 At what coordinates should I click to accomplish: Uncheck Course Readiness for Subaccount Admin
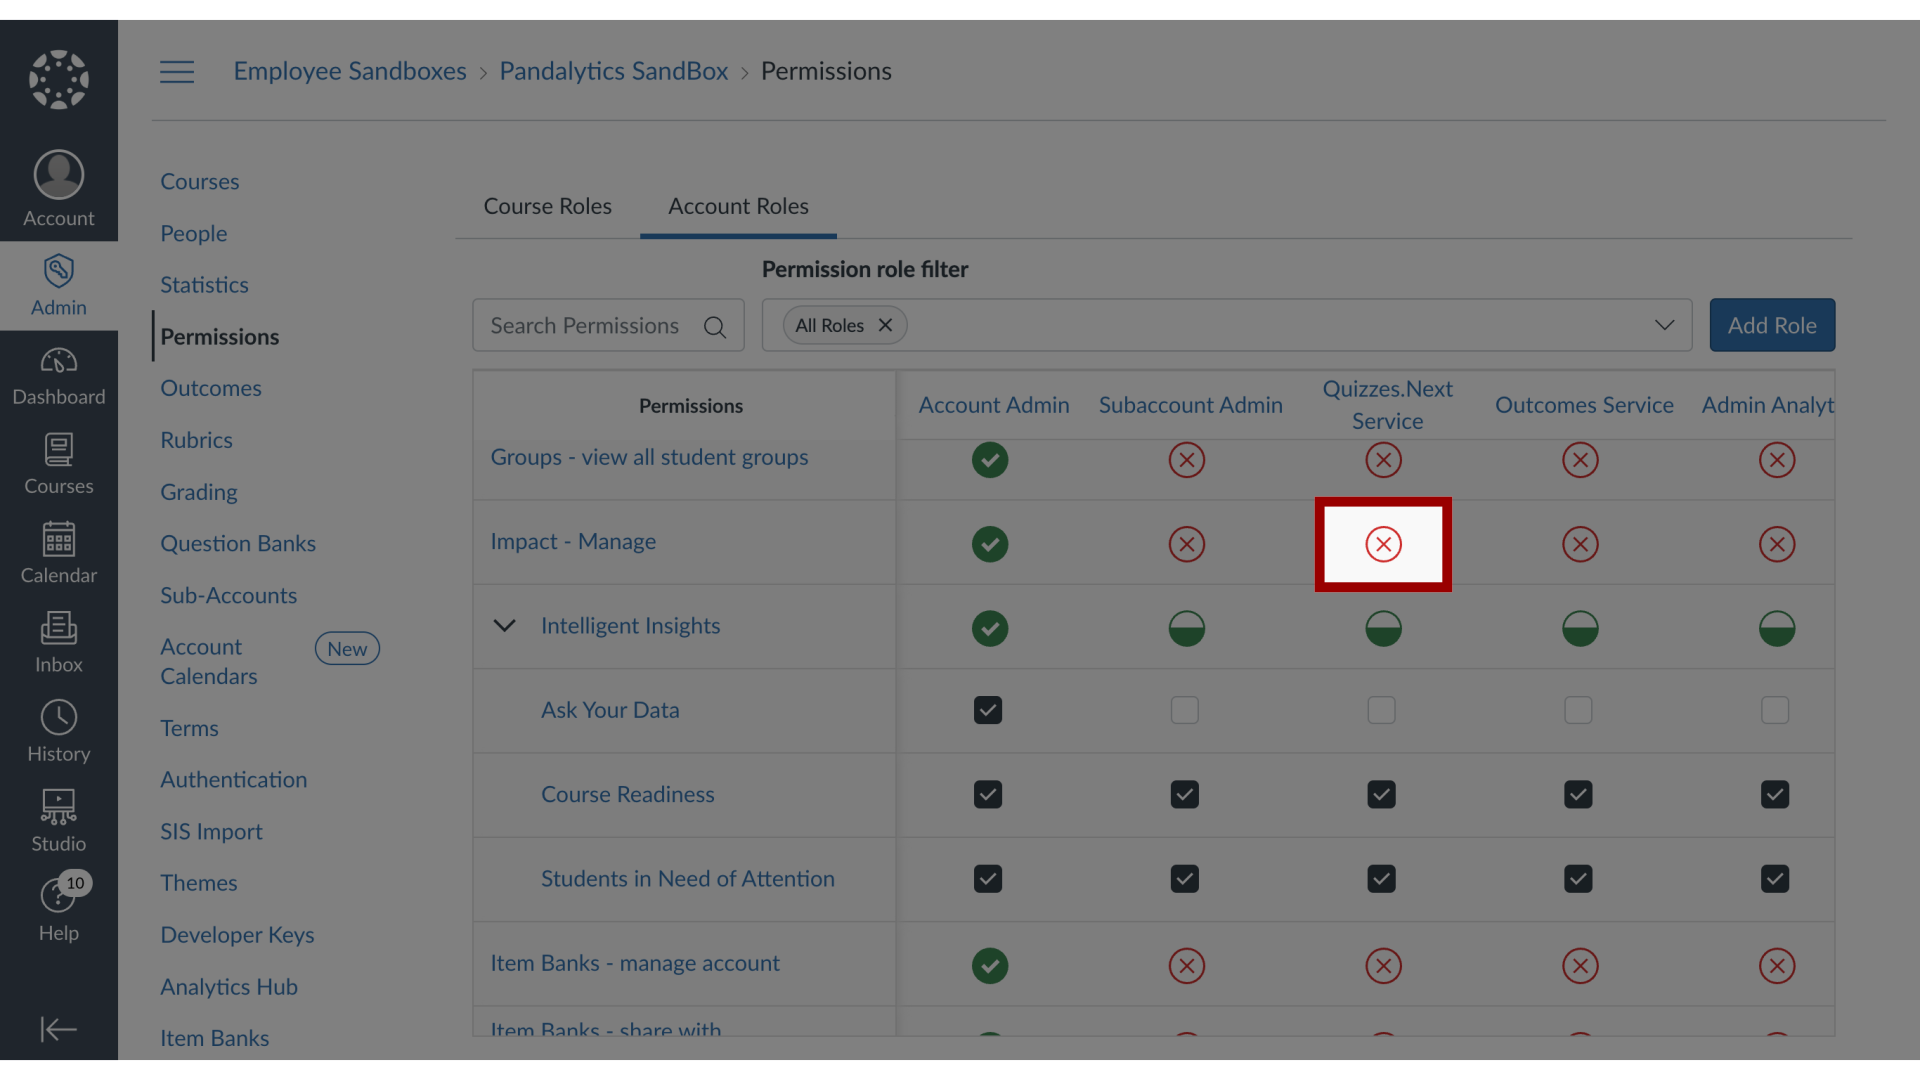point(1185,795)
